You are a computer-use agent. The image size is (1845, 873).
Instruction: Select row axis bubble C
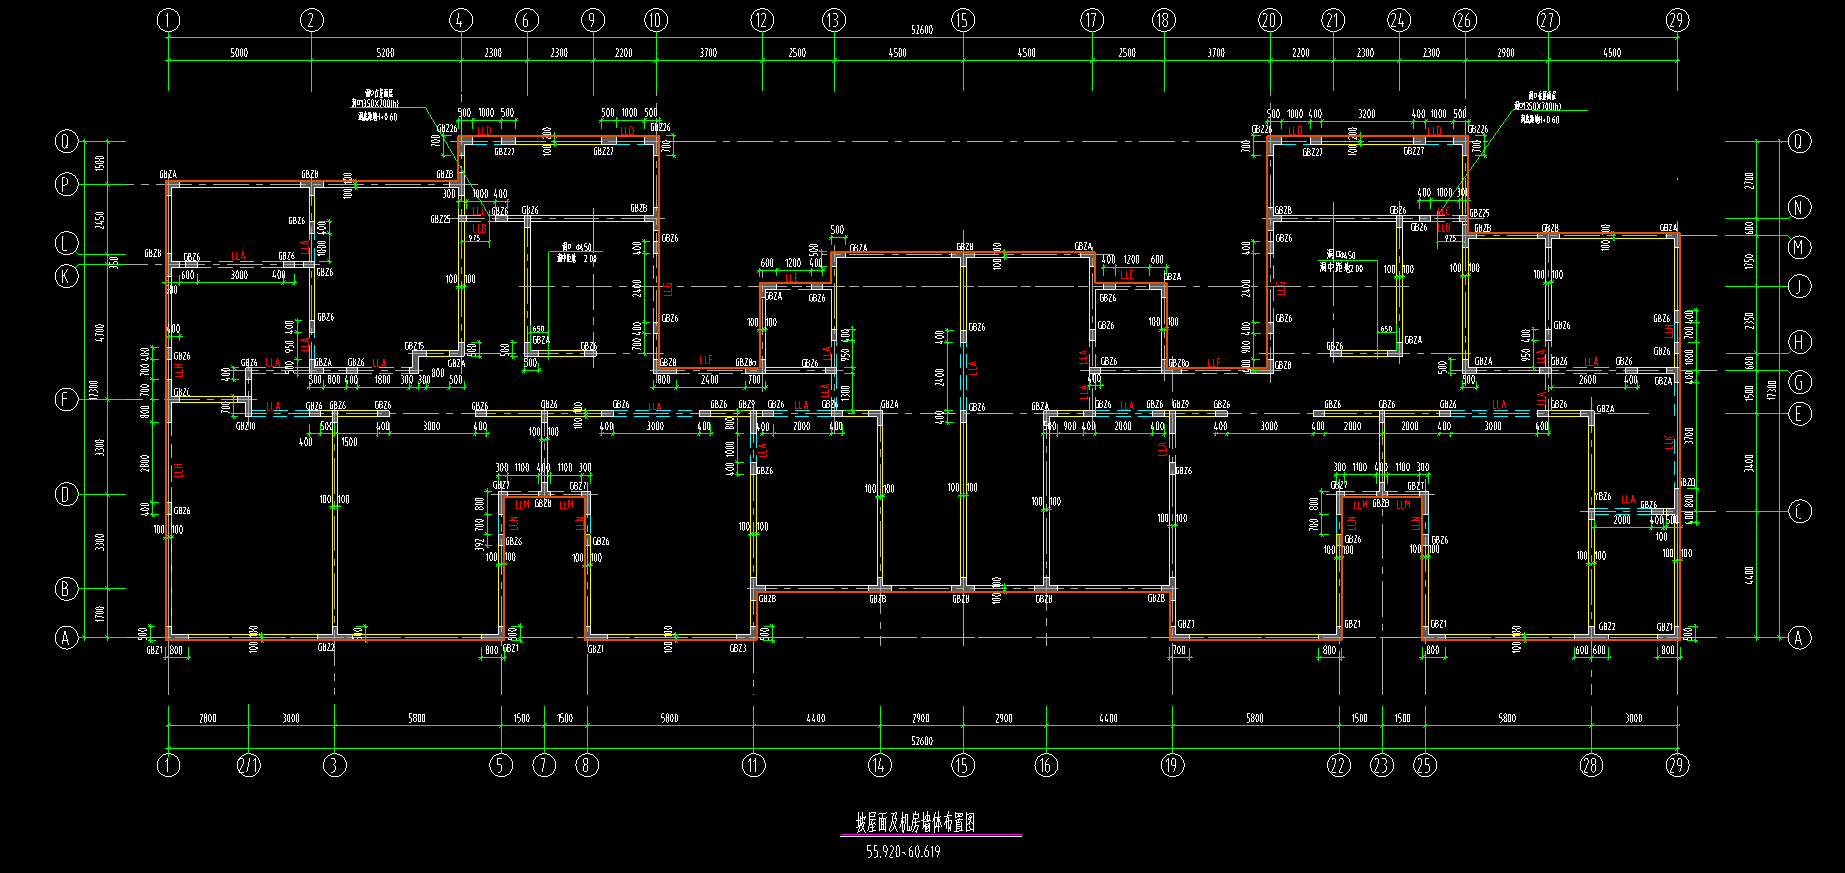(x=1799, y=512)
